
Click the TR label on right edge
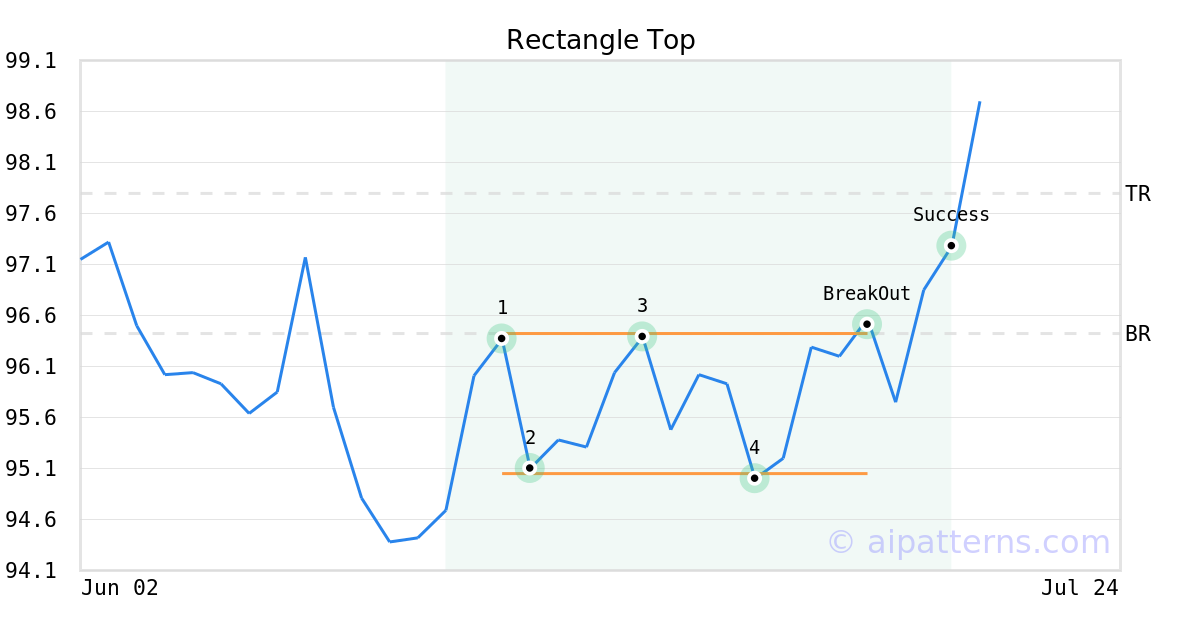click(1138, 194)
